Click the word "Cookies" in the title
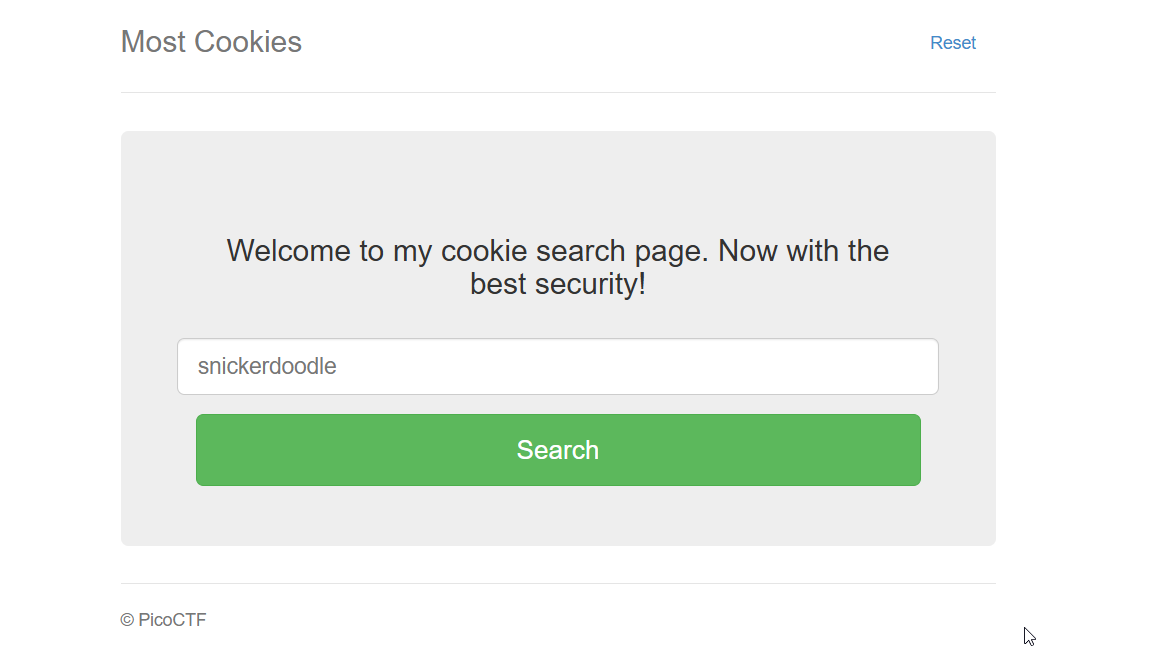The width and height of the screenshot is (1176, 650). (248, 42)
